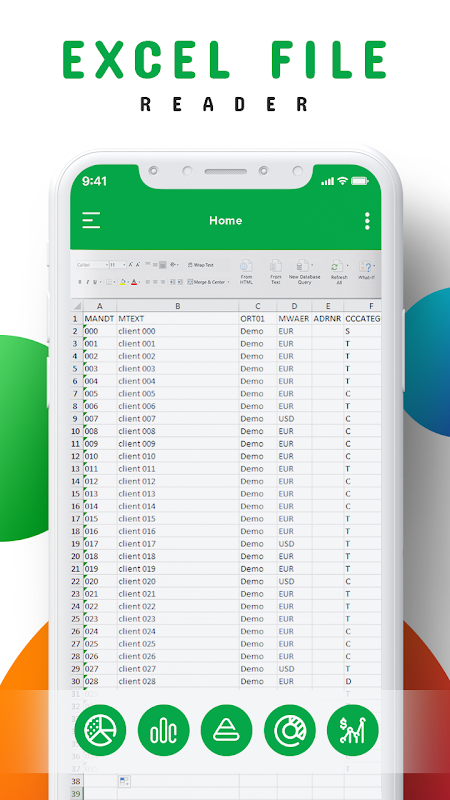This screenshot has height=800, width=450.
Task: Tap the pie chart icon
Action: coord(100,730)
